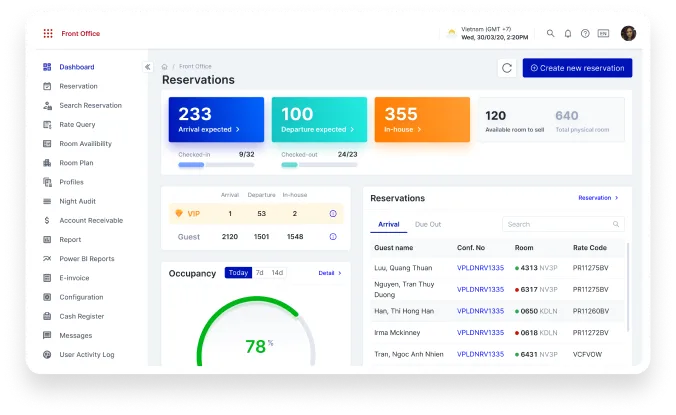Click Create new reservation button
This screenshot has height=415, width=676.
577,68
